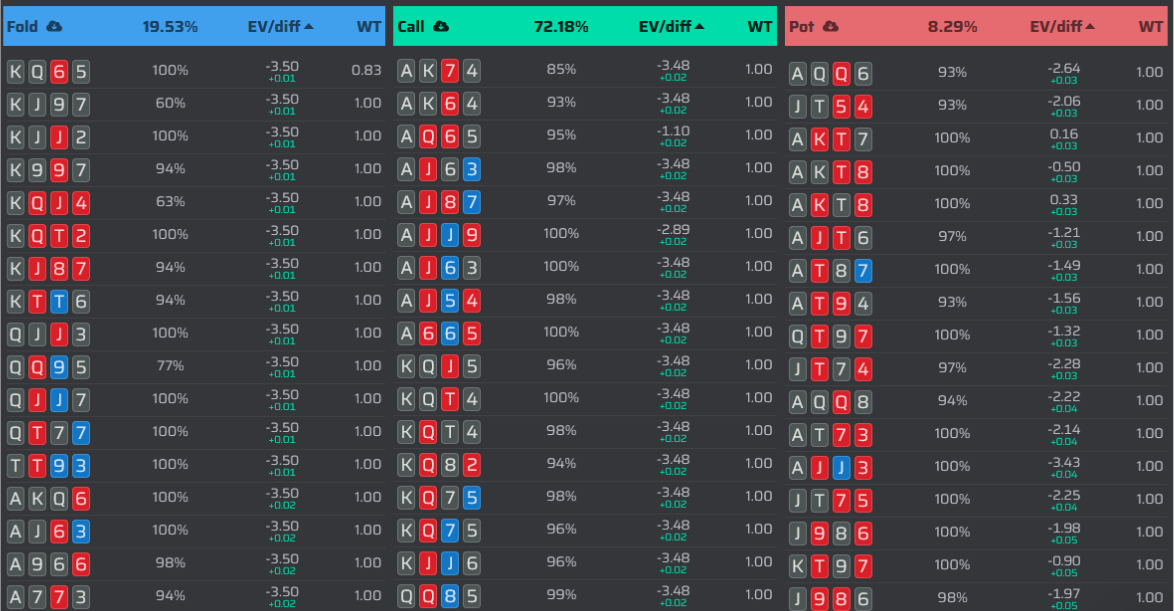Select the blue 7 card in the A T 8 7 hand
This screenshot has height=611, width=1174.
point(863,269)
